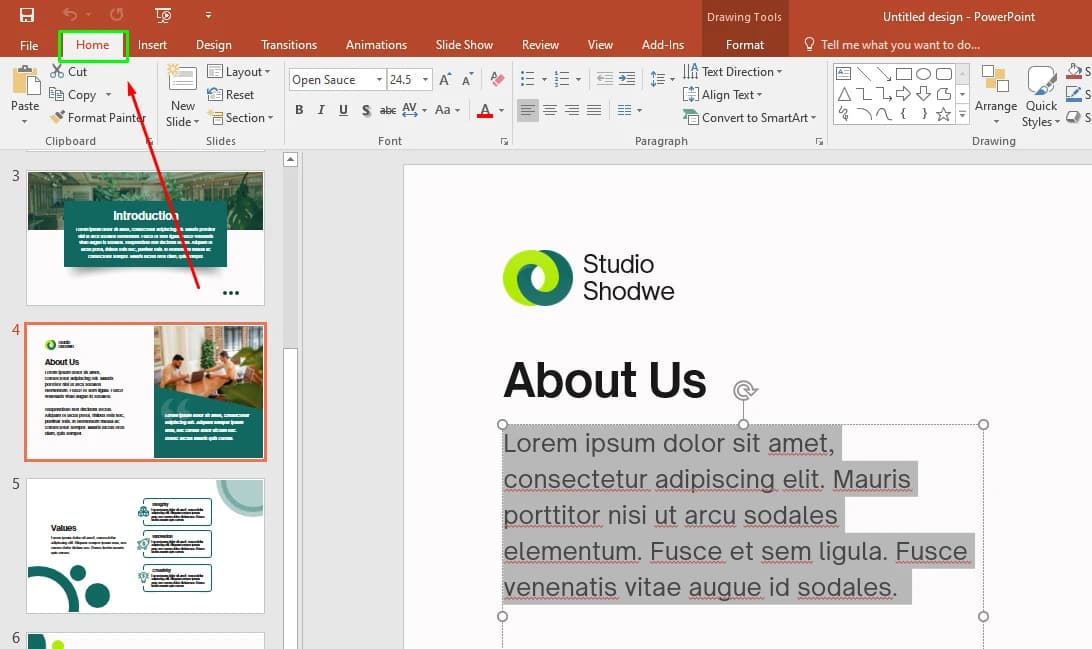The height and width of the screenshot is (649, 1092).
Task: Select the Values slide 5 thumbnail
Action: coord(146,546)
